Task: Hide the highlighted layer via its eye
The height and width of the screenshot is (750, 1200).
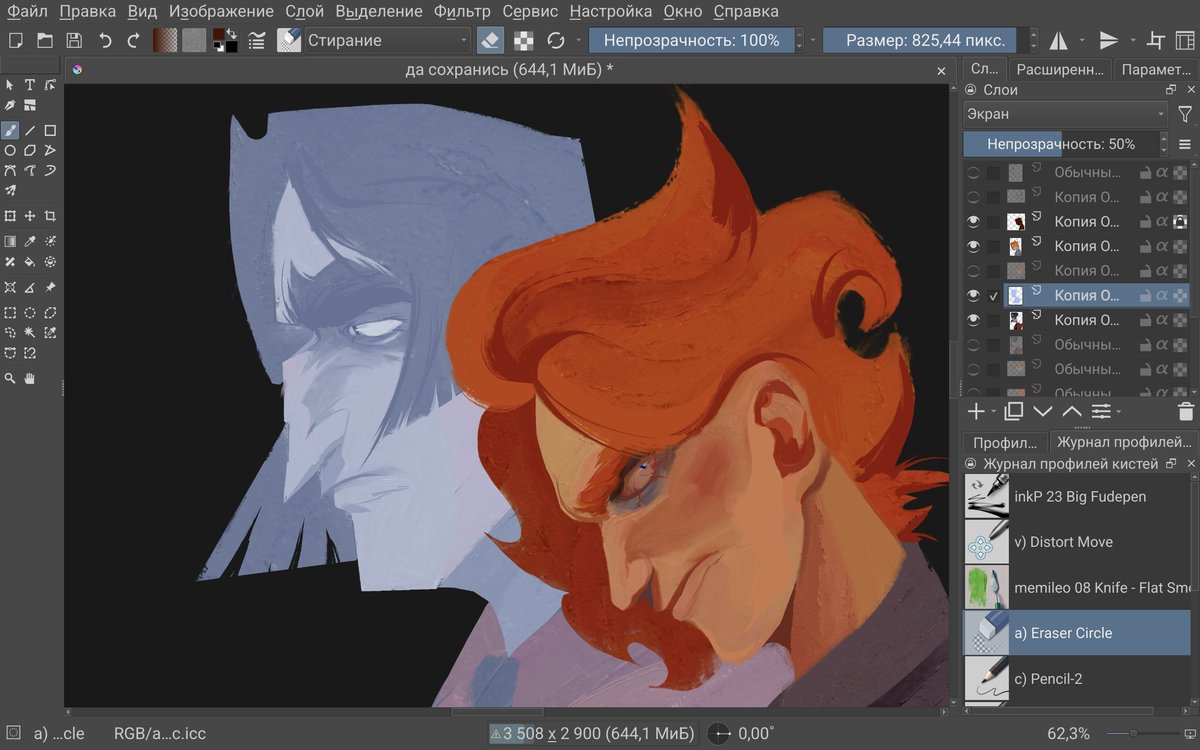Action: [973, 295]
